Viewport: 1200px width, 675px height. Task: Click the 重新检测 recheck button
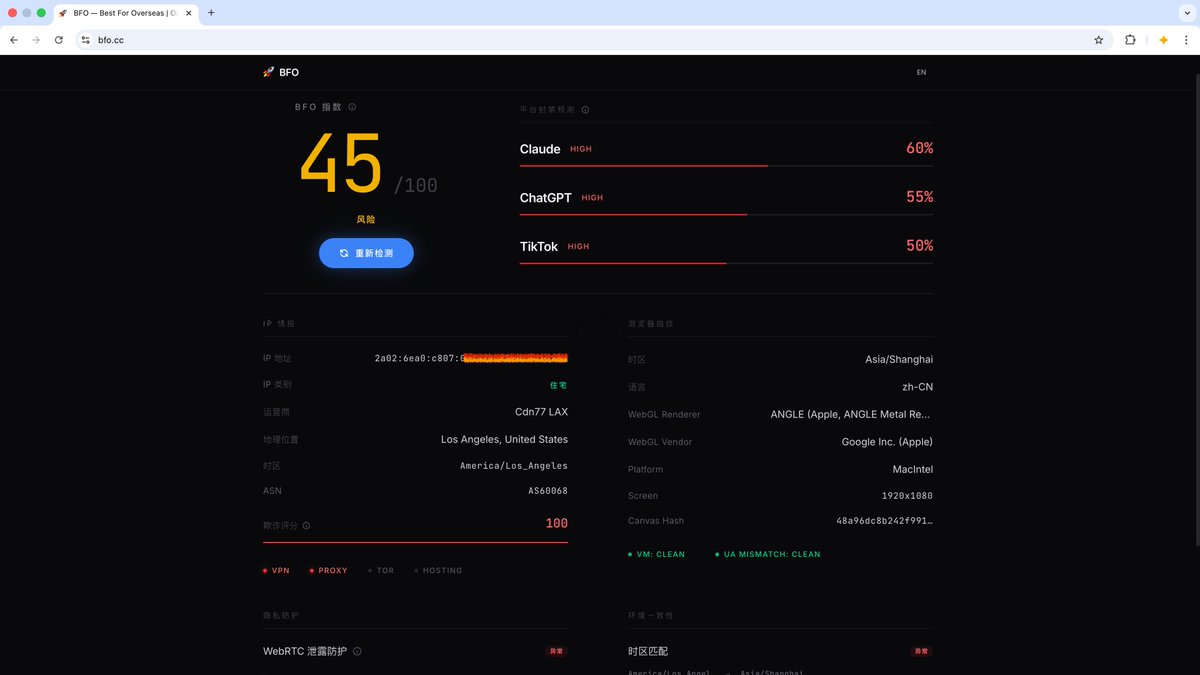click(x=366, y=253)
